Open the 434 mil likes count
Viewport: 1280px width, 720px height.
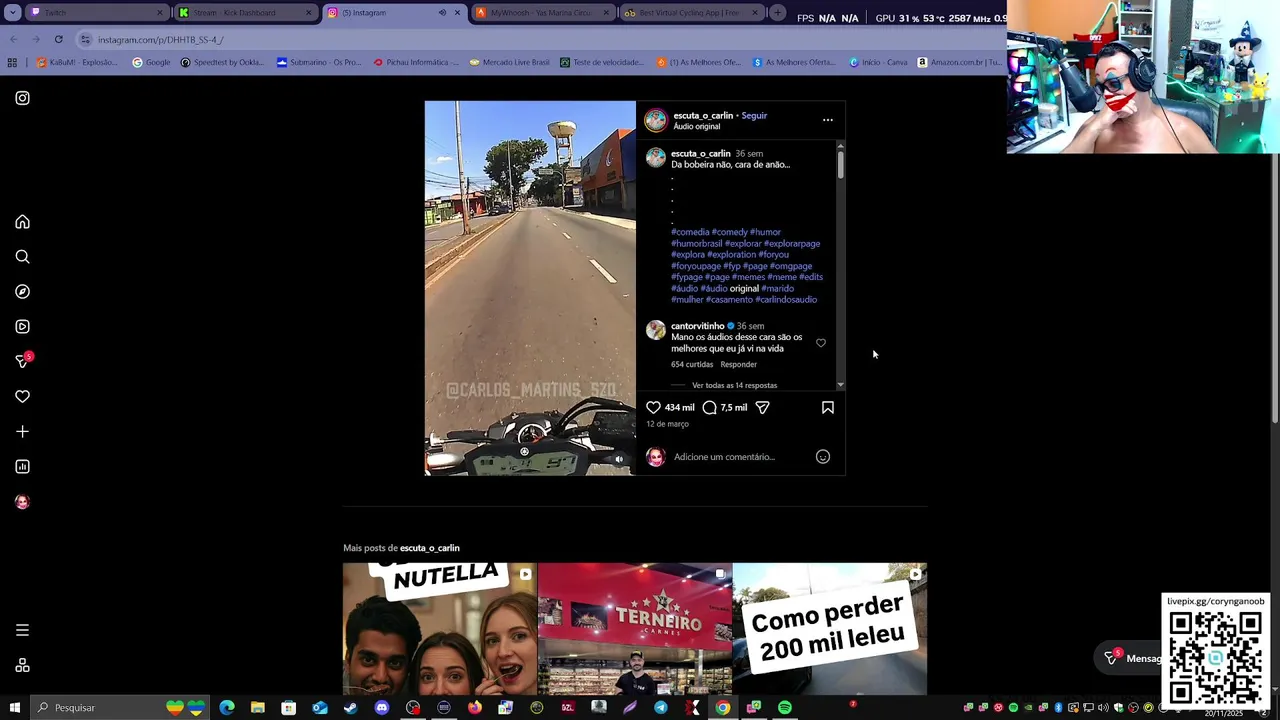pyautogui.click(x=680, y=408)
